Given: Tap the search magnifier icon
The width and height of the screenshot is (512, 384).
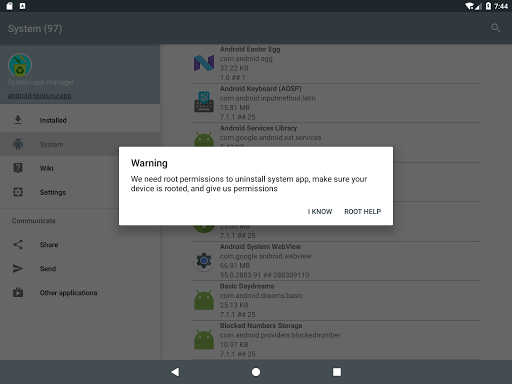Looking at the screenshot, I should (x=495, y=28).
